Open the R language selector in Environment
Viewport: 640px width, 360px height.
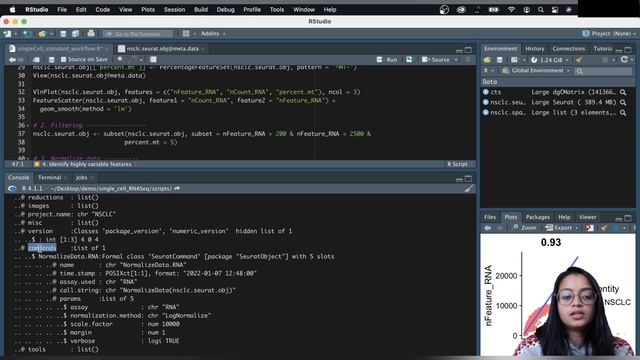click(x=488, y=71)
